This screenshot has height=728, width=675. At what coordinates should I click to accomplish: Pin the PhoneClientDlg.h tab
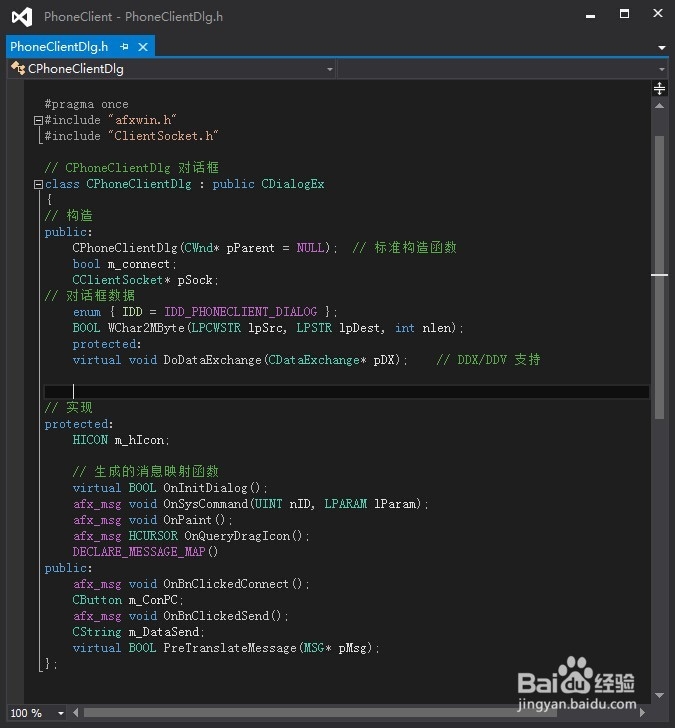tap(124, 47)
